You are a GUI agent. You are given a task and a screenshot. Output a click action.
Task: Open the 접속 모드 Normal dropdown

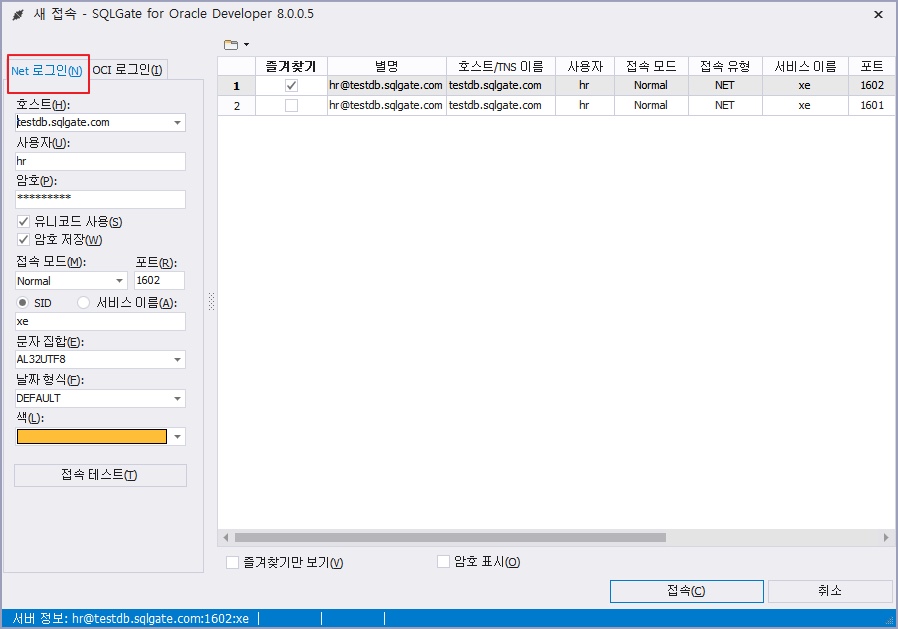click(119, 281)
